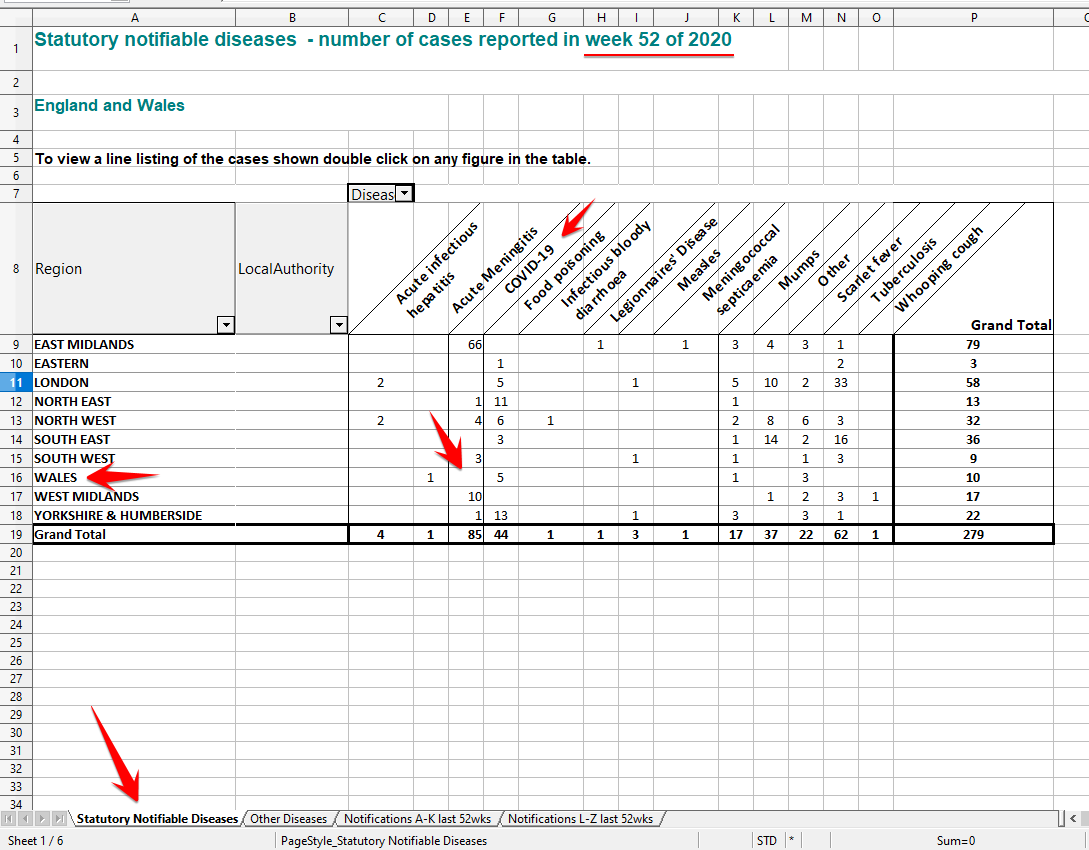Open Notifications L-Z last 52wks sheet
Screen dimensions: 1089x850
click(581, 819)
